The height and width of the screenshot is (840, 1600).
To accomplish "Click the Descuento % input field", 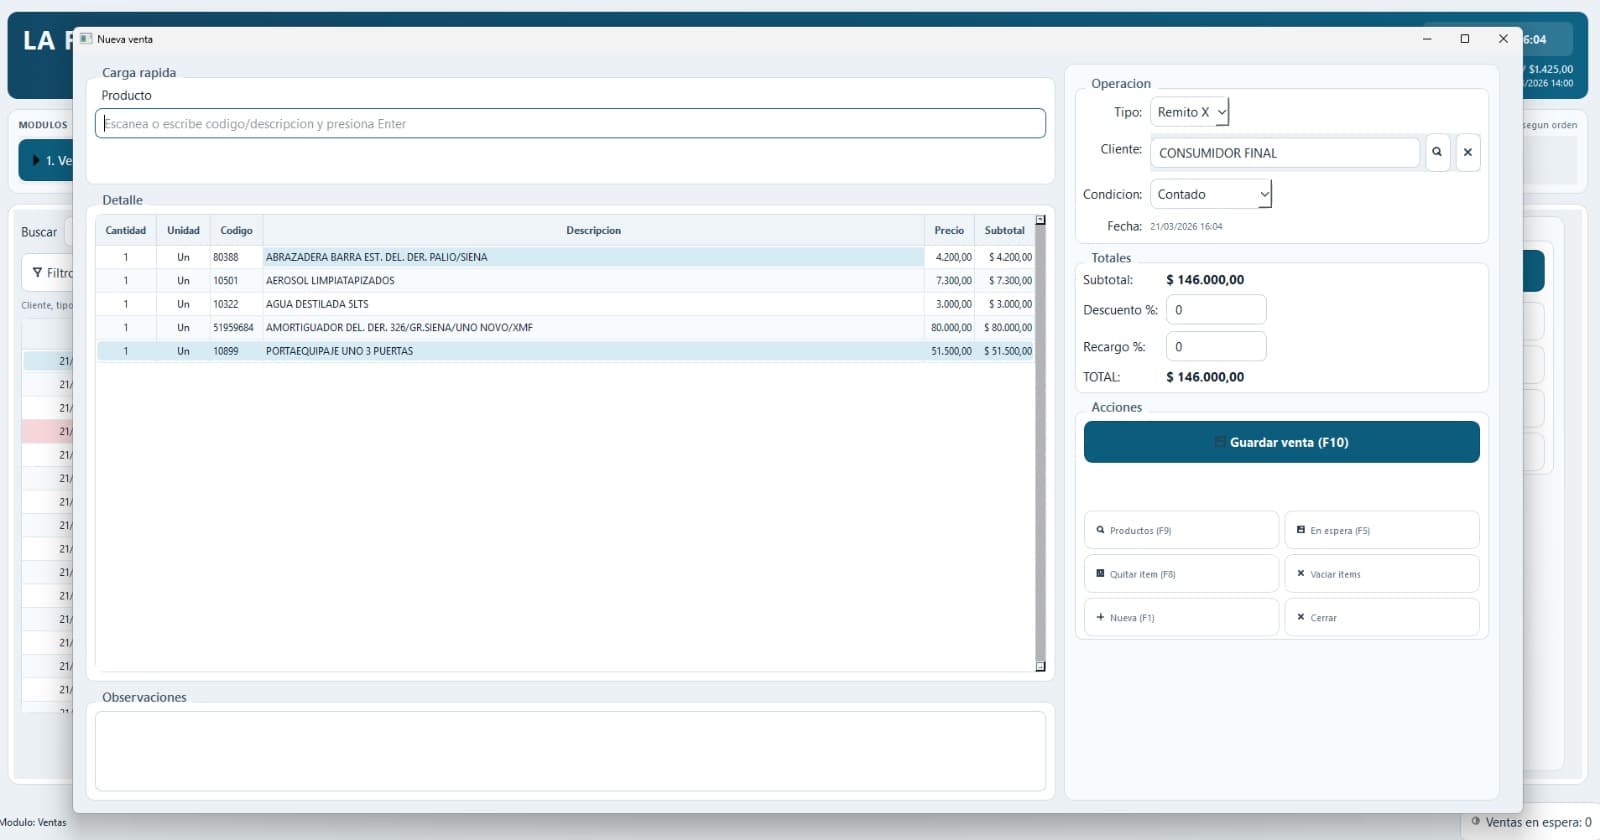I will tap(1216, 310).
